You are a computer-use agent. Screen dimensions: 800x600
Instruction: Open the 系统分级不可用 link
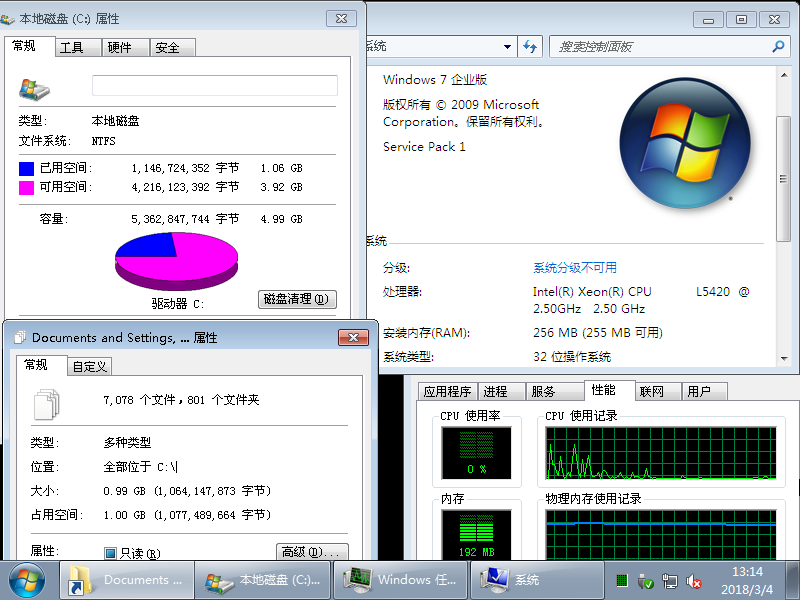point(574,267)
